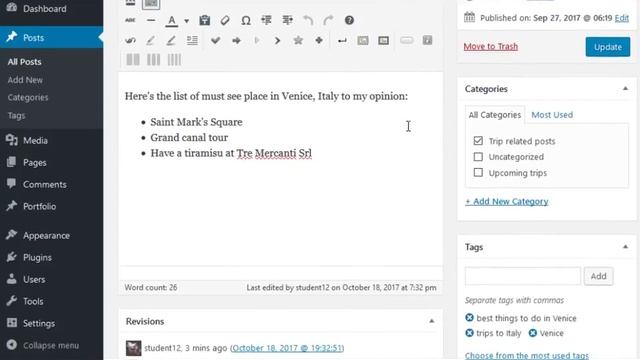Click the chevron list style icon
This screenshot has height=360, width=640.
pos(278,40)
